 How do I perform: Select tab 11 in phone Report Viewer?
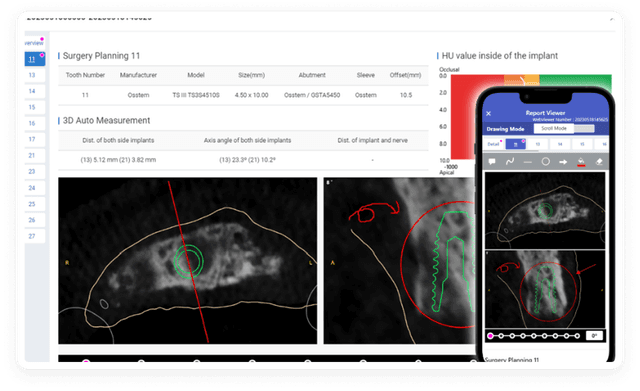[x=516, y=144]
